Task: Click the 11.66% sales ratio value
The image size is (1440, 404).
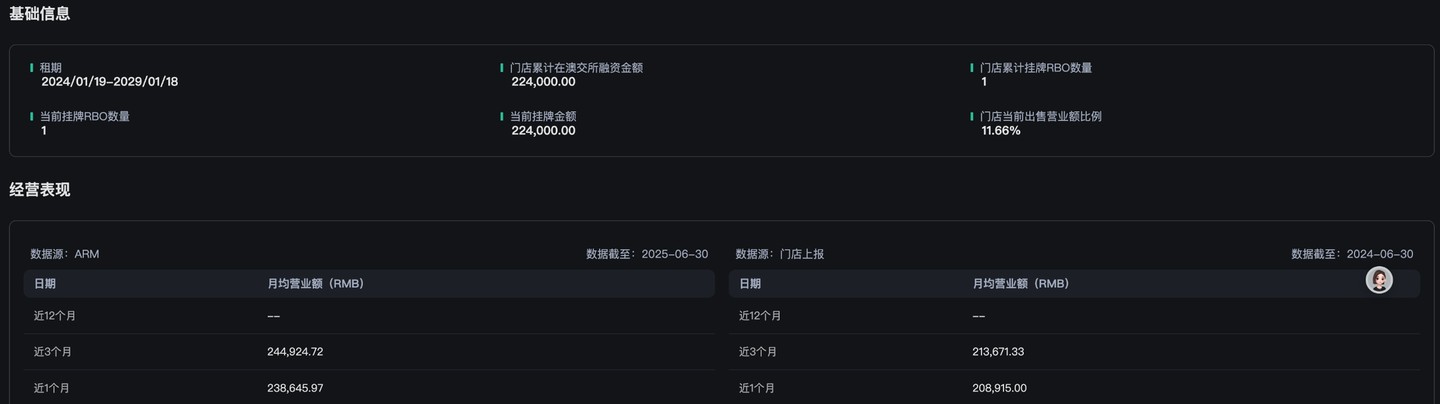Action: (x=1001, y=130)
